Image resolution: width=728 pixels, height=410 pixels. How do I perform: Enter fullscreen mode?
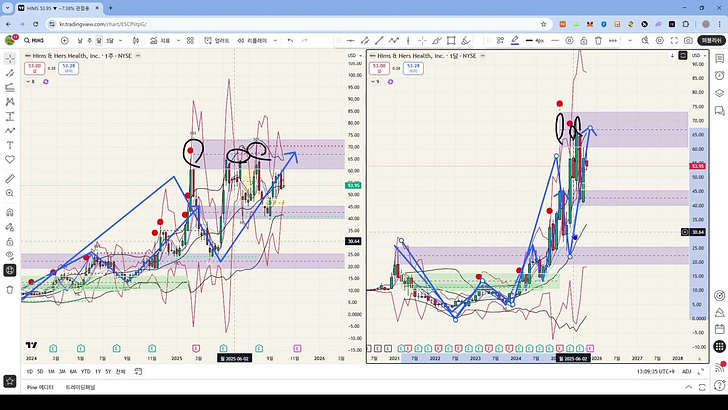[674, 41]
